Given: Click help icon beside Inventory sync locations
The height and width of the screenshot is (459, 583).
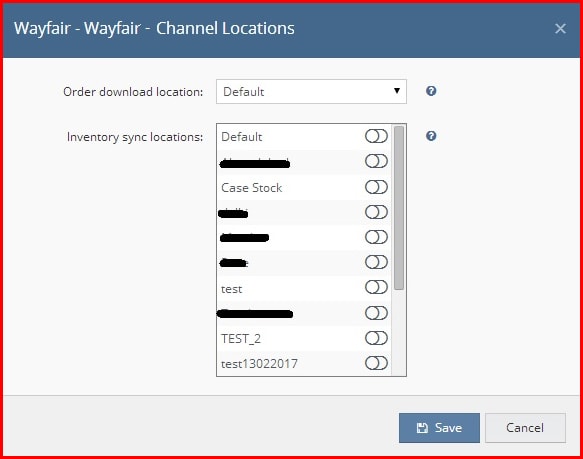Looking at the screenshot, I should (431, 136).
